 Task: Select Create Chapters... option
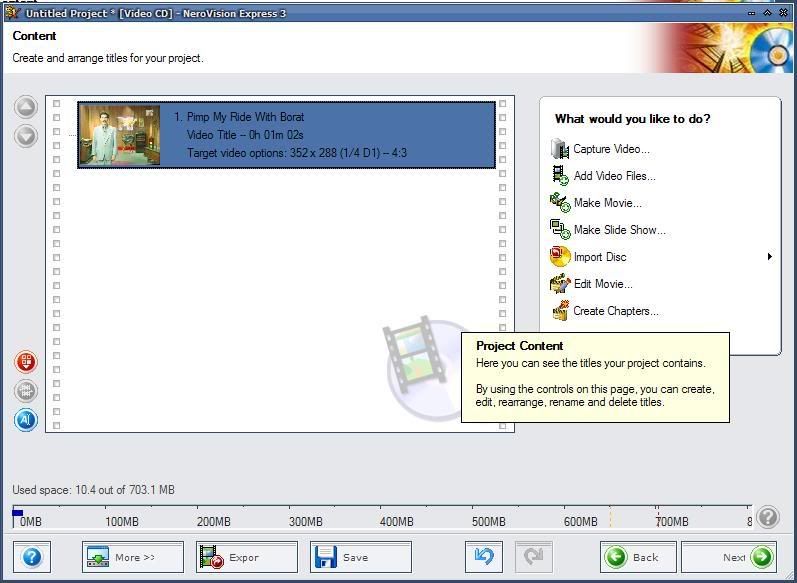616,311
